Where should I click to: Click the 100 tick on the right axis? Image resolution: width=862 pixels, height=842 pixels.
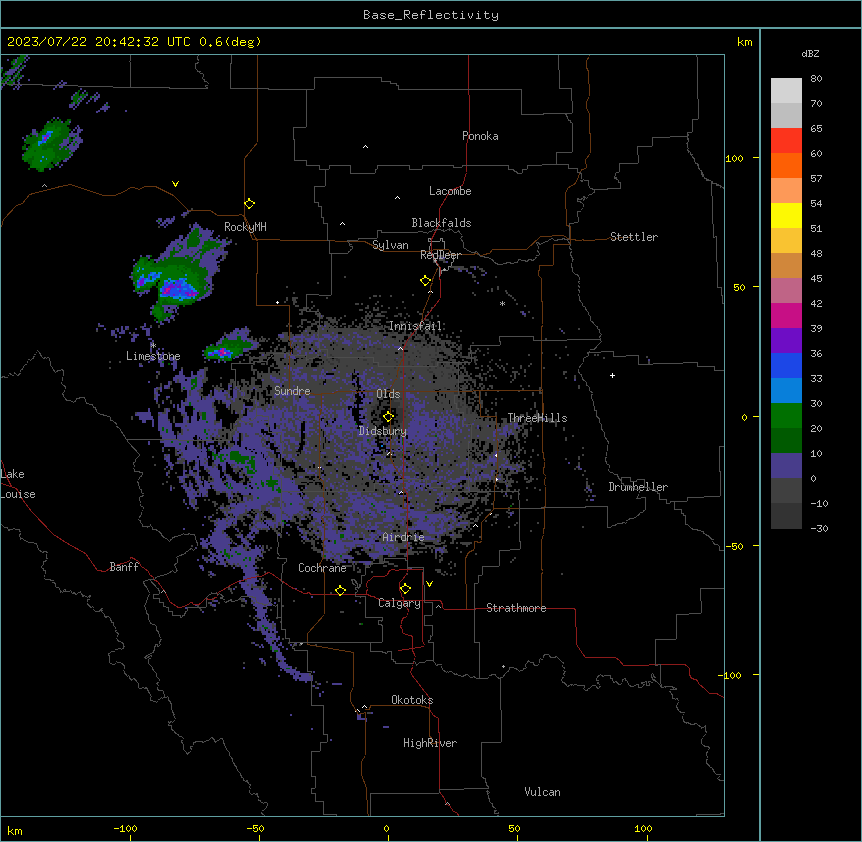(x=734, y=158)
